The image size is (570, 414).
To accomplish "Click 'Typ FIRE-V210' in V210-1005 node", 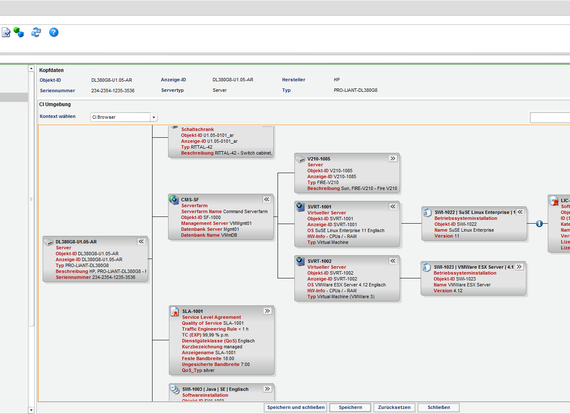I will coord(323,182).
